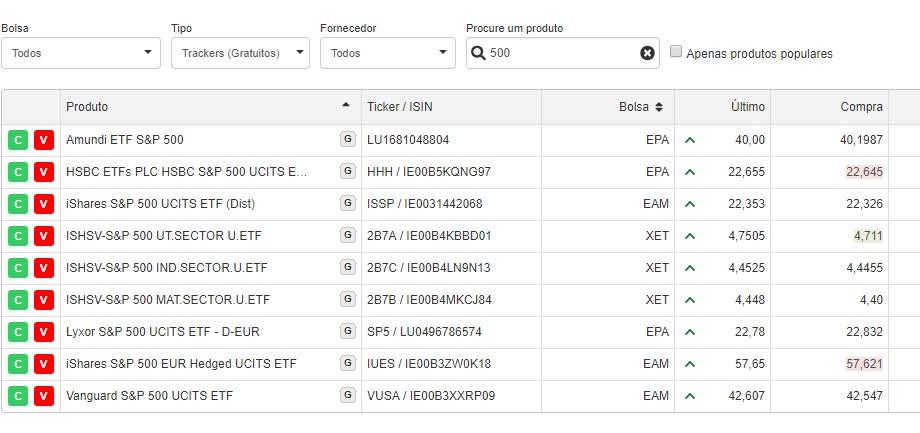
Task: Clear the product search field
Action: pos(647,53)
